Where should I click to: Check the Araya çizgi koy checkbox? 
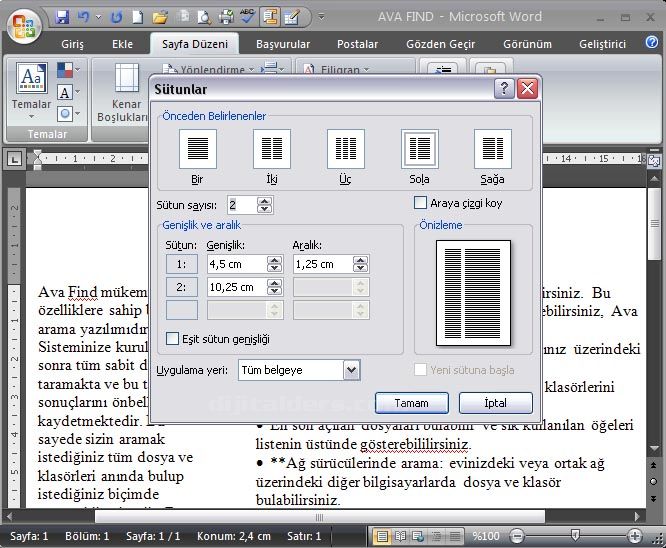pos(420,203)
